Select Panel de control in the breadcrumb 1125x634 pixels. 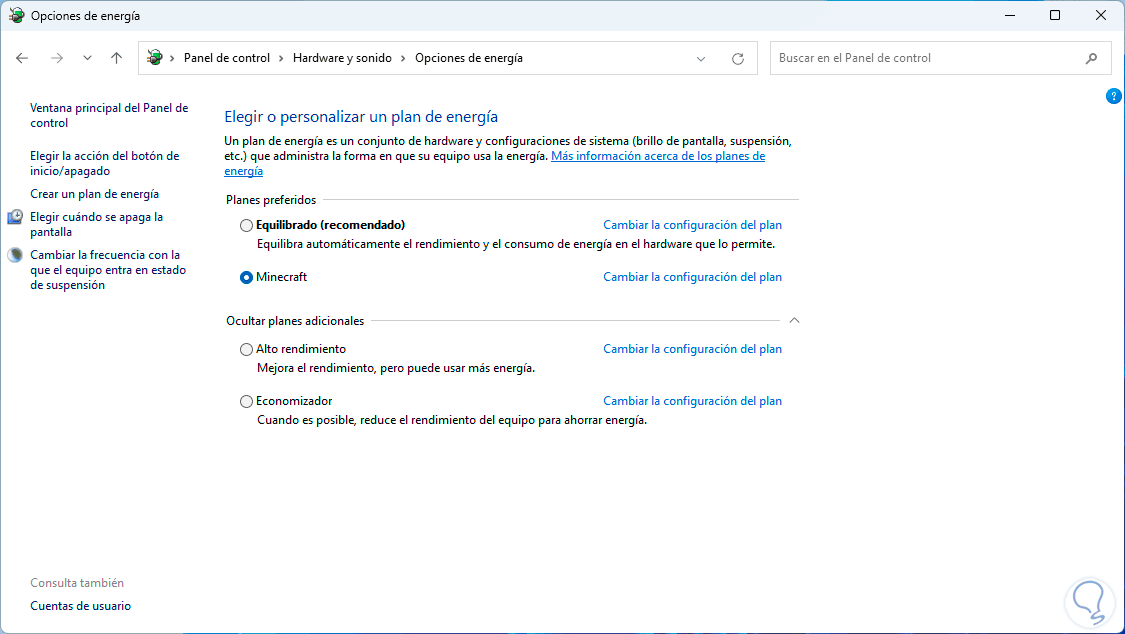click(227, 58)
